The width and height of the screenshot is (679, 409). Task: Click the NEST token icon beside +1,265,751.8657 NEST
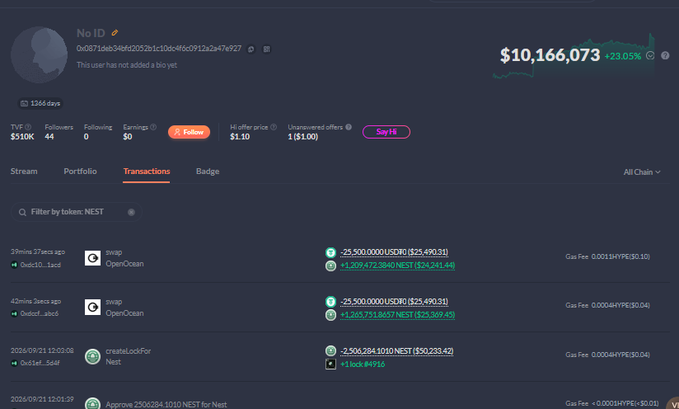point(330,315)
